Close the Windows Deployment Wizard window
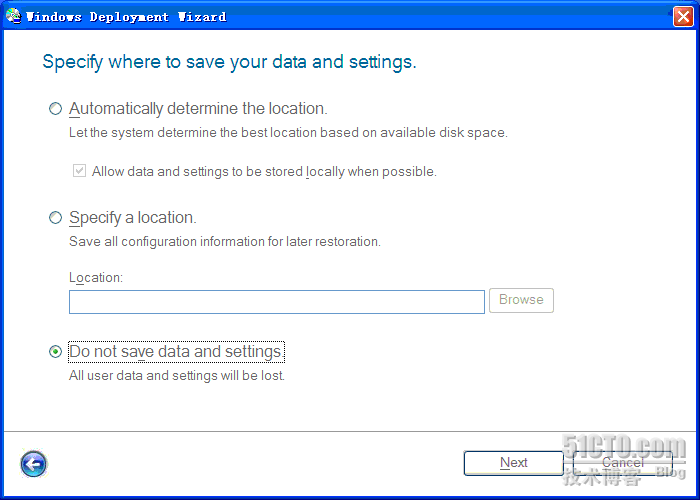The width and height of the screenshot is (700, 500). coord(683,17)
